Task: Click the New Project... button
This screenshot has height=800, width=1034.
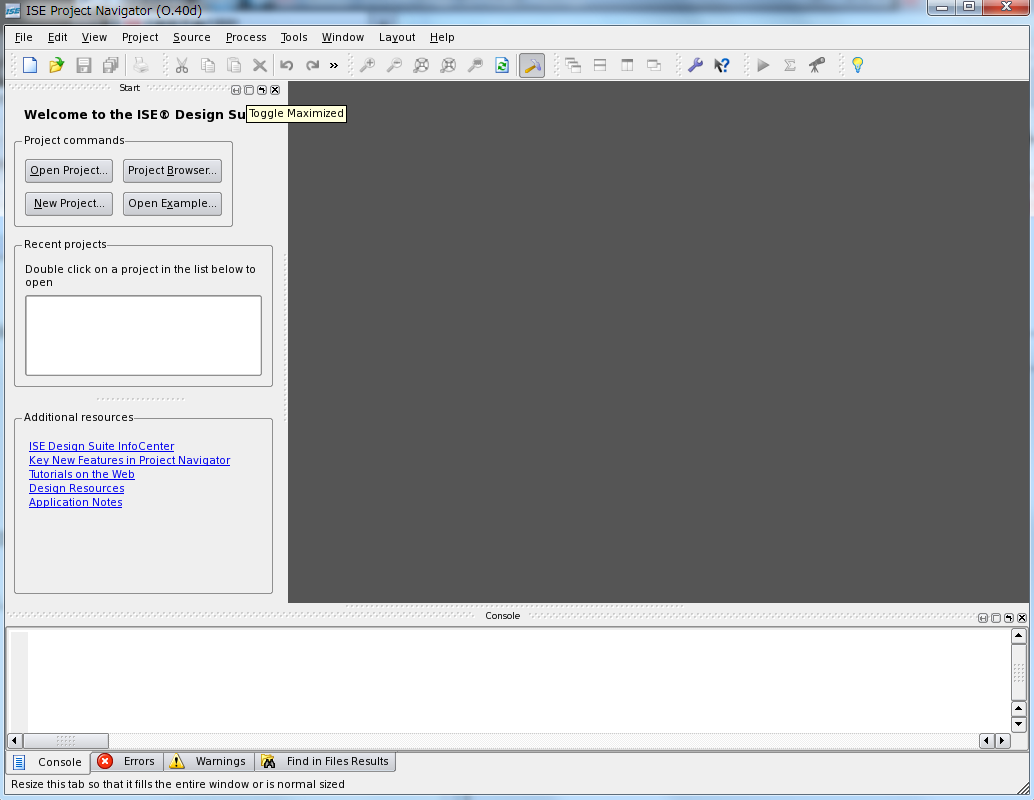Action: coord(69,204)
